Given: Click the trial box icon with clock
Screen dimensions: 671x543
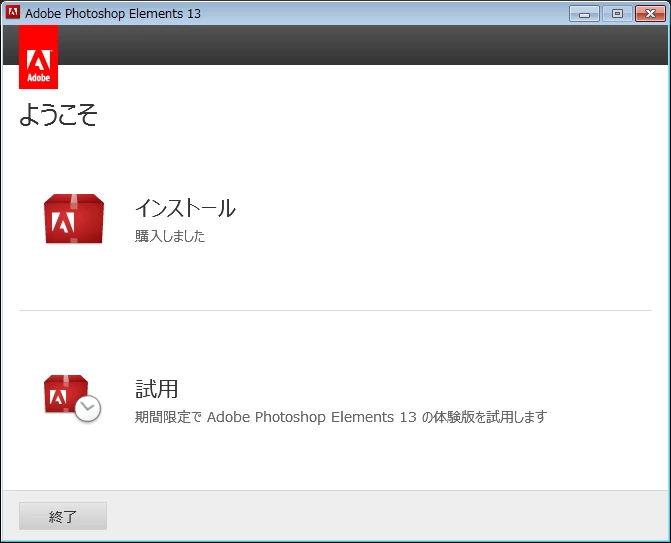Looking at the screenshot, I should point(72,398).
